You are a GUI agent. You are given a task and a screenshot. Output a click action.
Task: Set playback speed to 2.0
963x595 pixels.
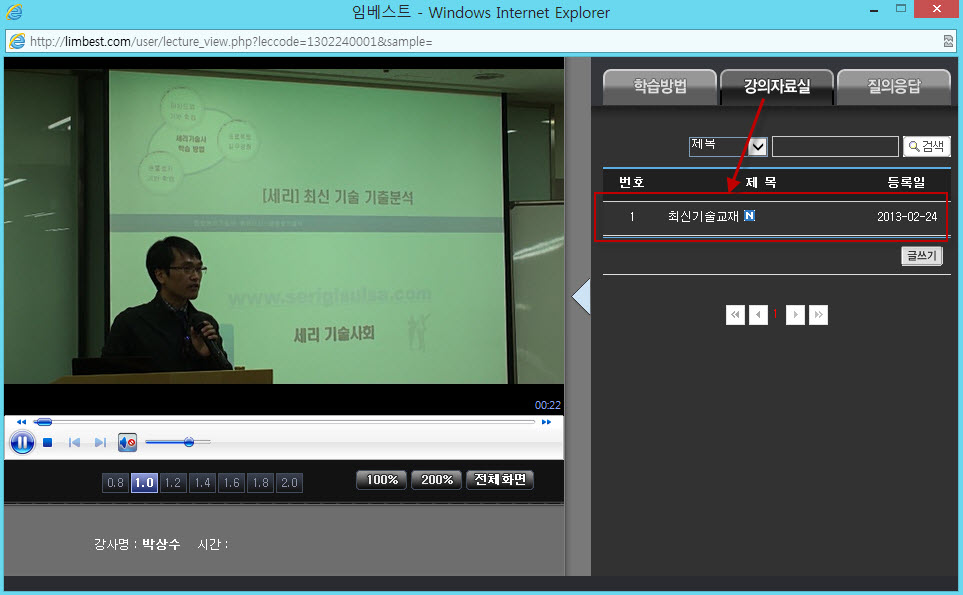pos(289,483)
